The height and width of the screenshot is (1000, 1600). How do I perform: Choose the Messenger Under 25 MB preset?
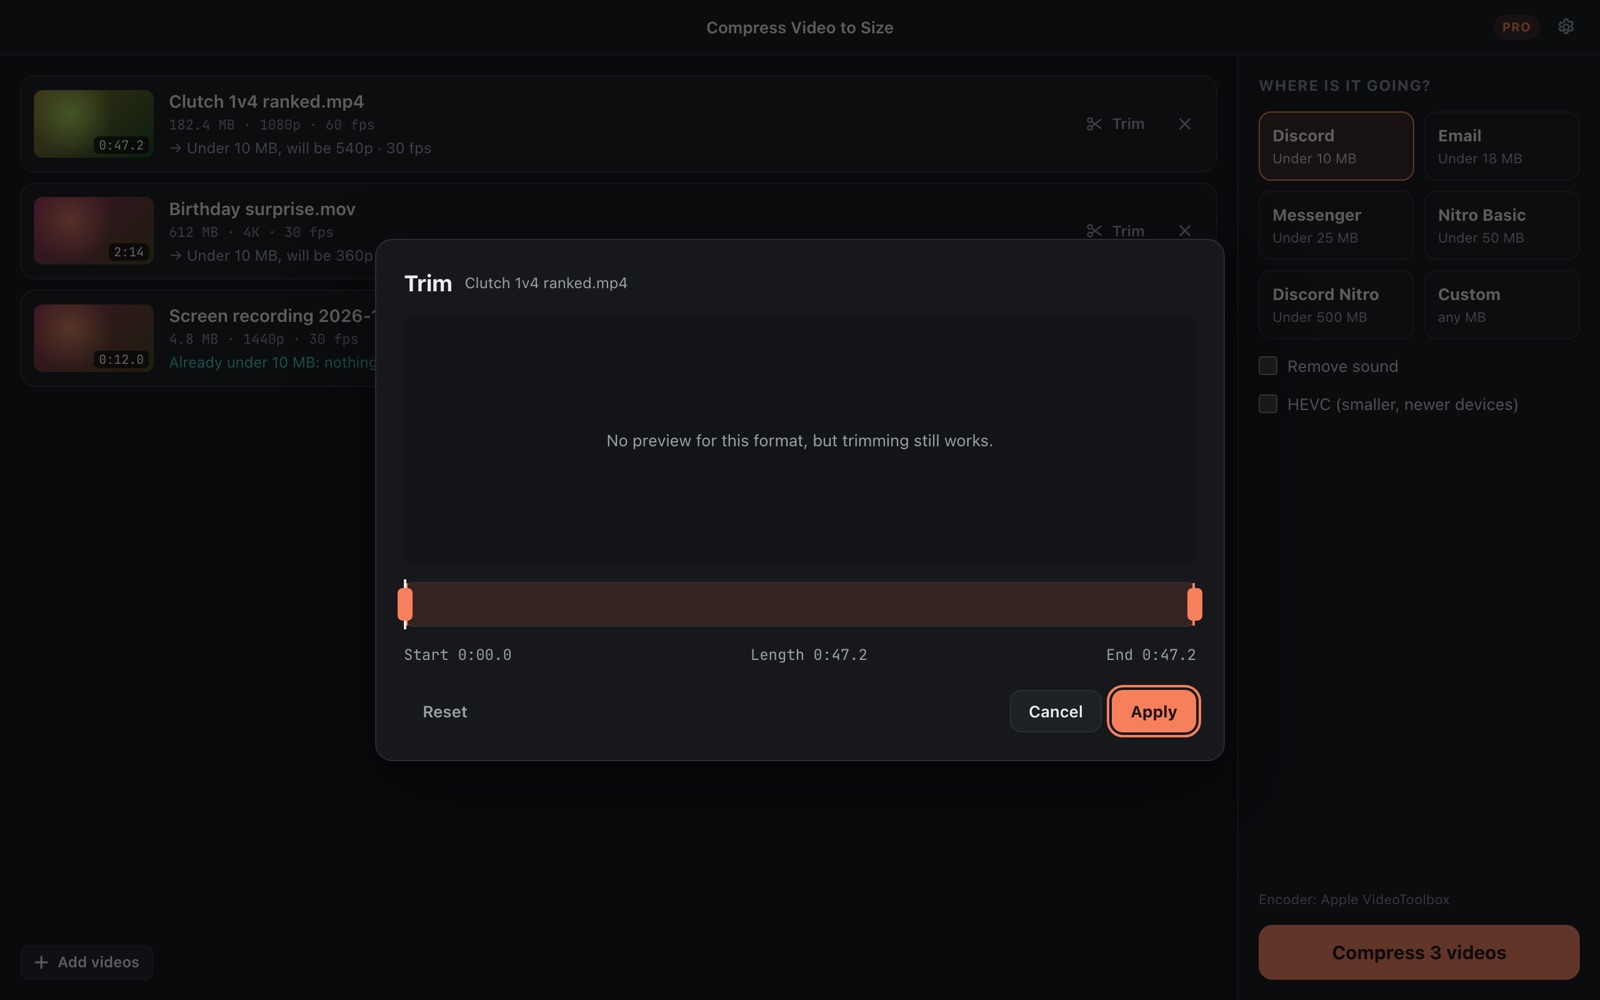click(x=1336, y=225)
